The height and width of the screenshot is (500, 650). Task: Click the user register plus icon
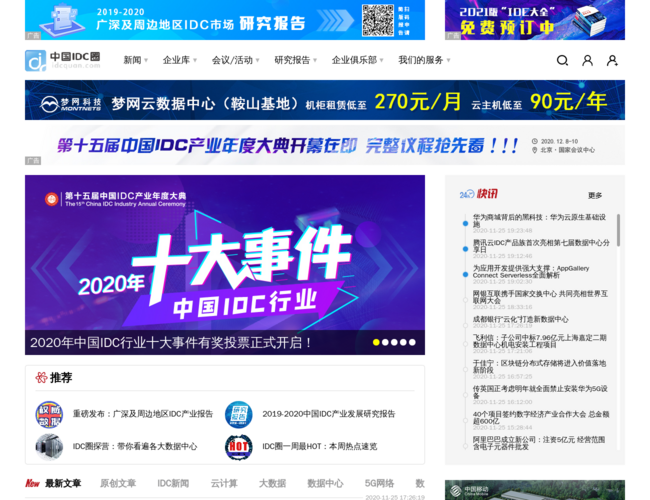[612, 61]
